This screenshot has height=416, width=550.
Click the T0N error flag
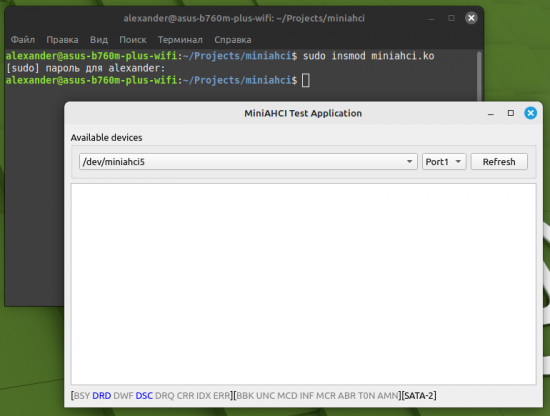(x=367, y=396)
